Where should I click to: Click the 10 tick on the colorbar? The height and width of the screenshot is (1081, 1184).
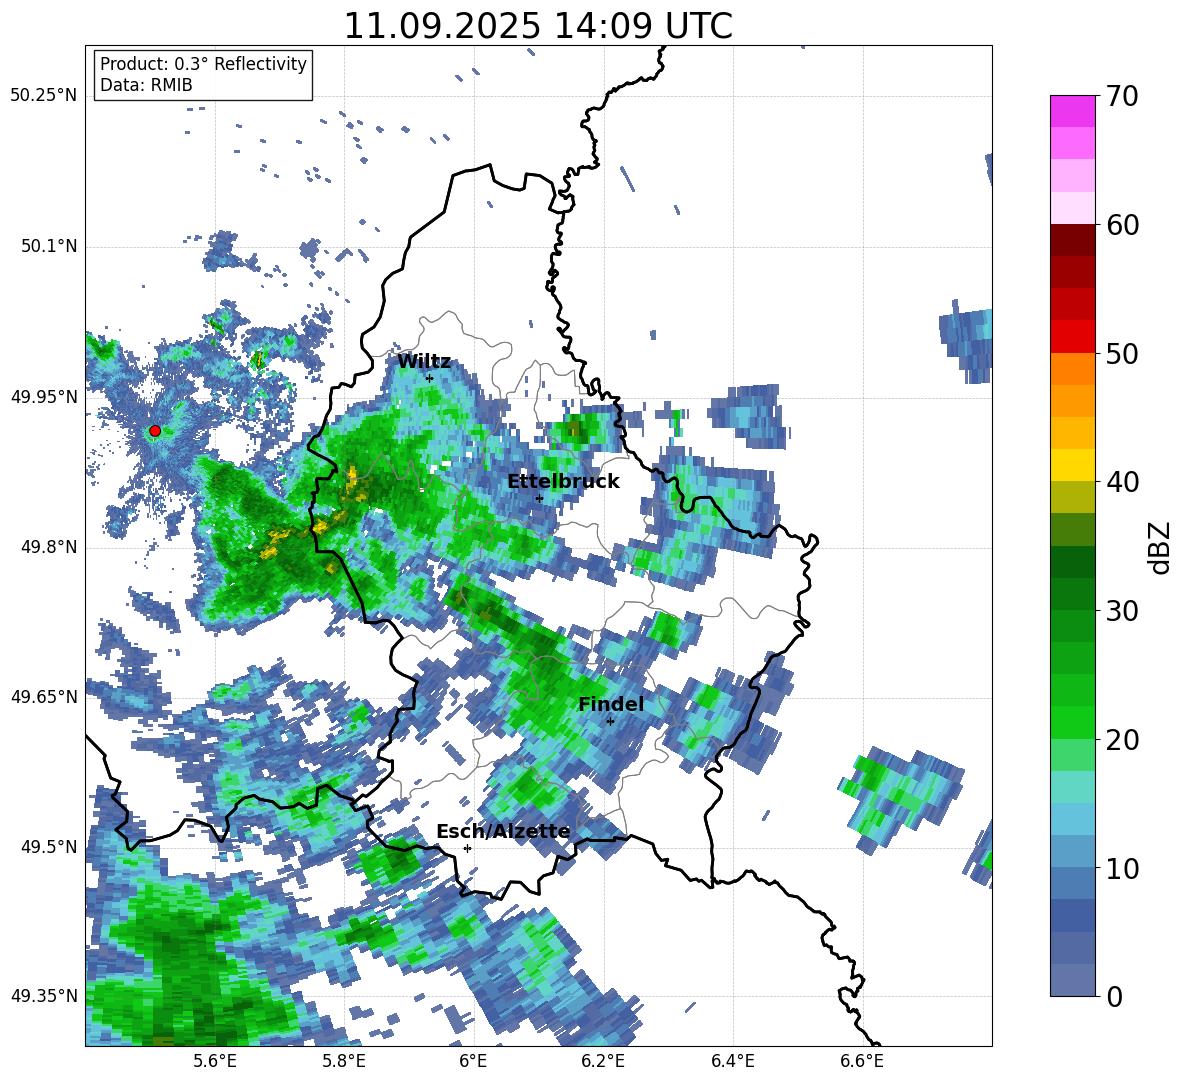coord(1121,868)
